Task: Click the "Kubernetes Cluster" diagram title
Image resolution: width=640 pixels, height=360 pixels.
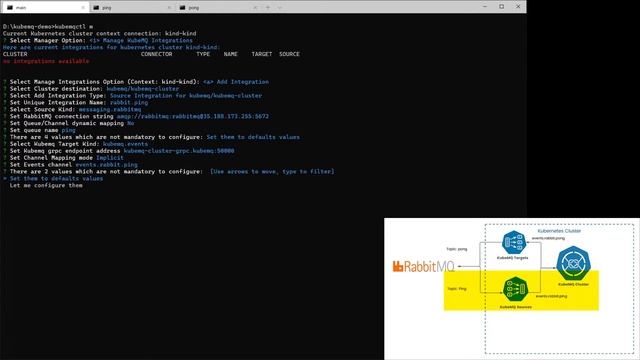Action: coord(559,231)
